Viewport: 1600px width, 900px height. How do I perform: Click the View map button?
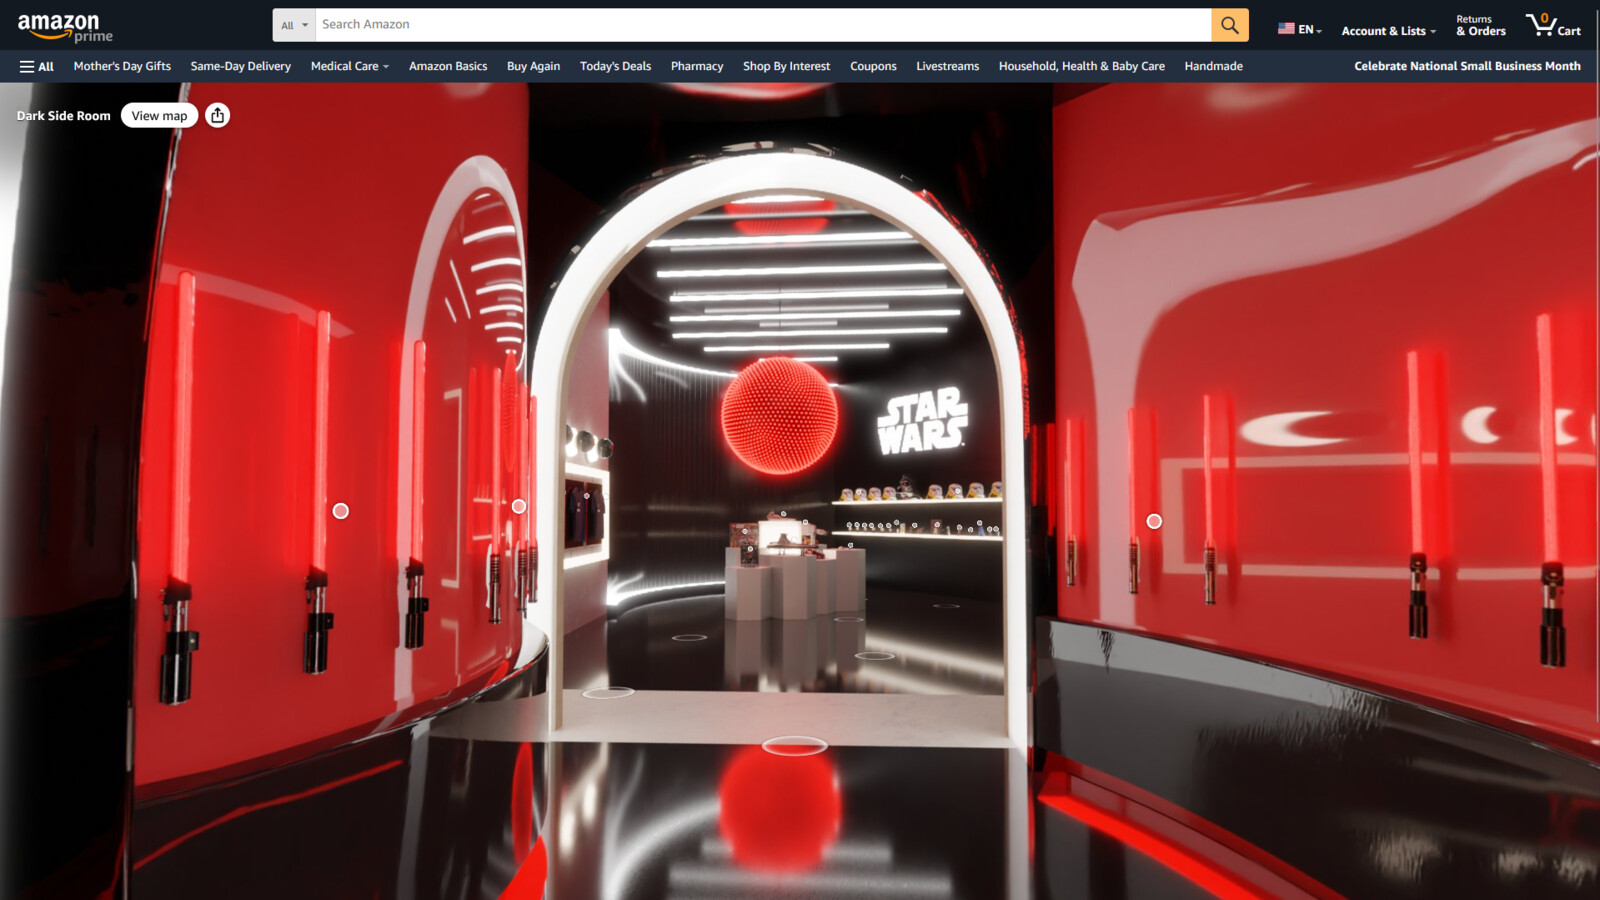[x=159, y=116]
